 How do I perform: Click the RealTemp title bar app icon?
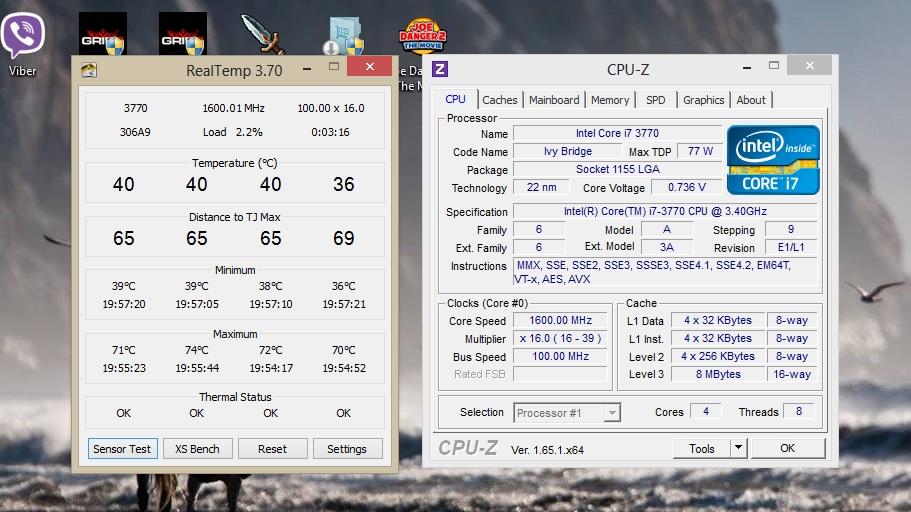(89, 70)
